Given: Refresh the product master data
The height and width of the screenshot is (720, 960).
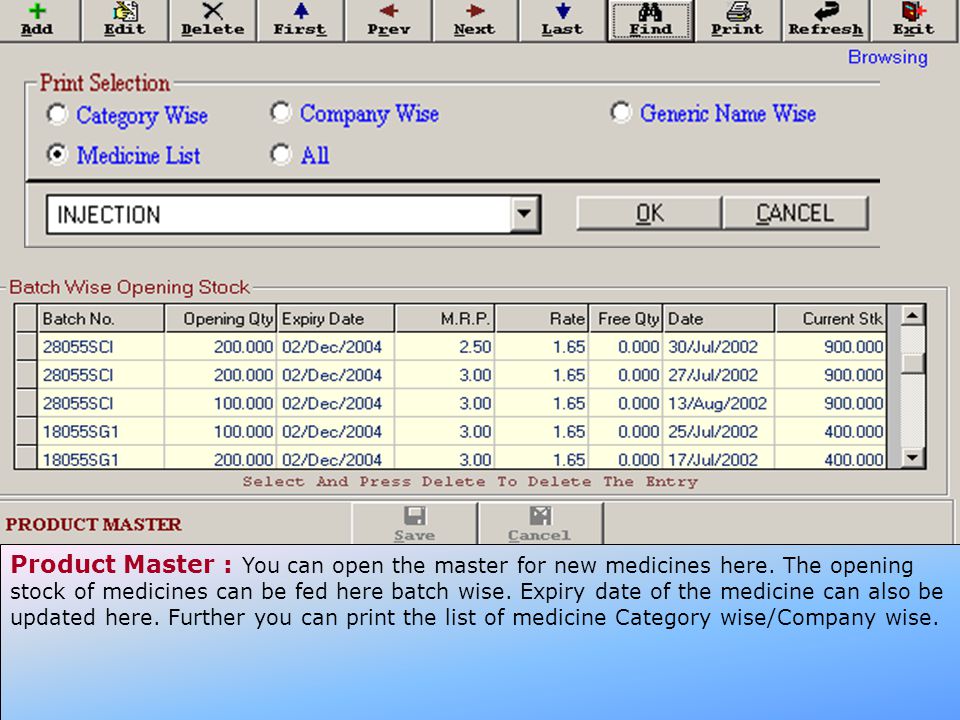Looking at the screenshot, I should pyautogui.click(x=826, y=20).
